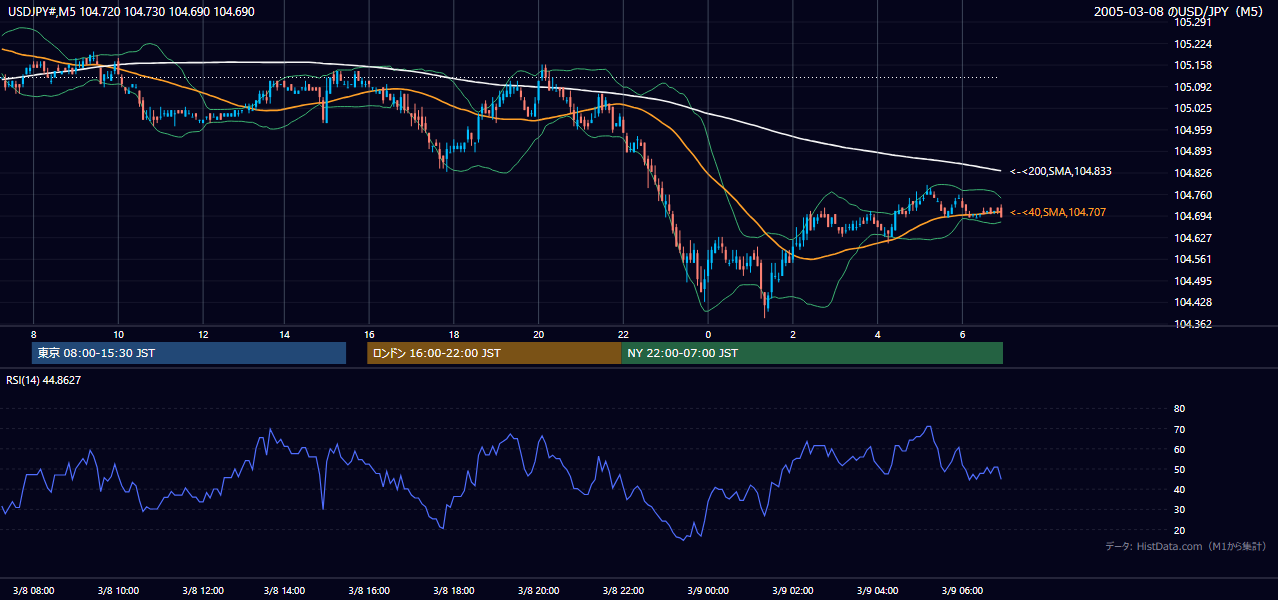The height and width of the screenshot is (600, 1278).
Task: Click the RSI scale level 80
Action: point(1179,409)
